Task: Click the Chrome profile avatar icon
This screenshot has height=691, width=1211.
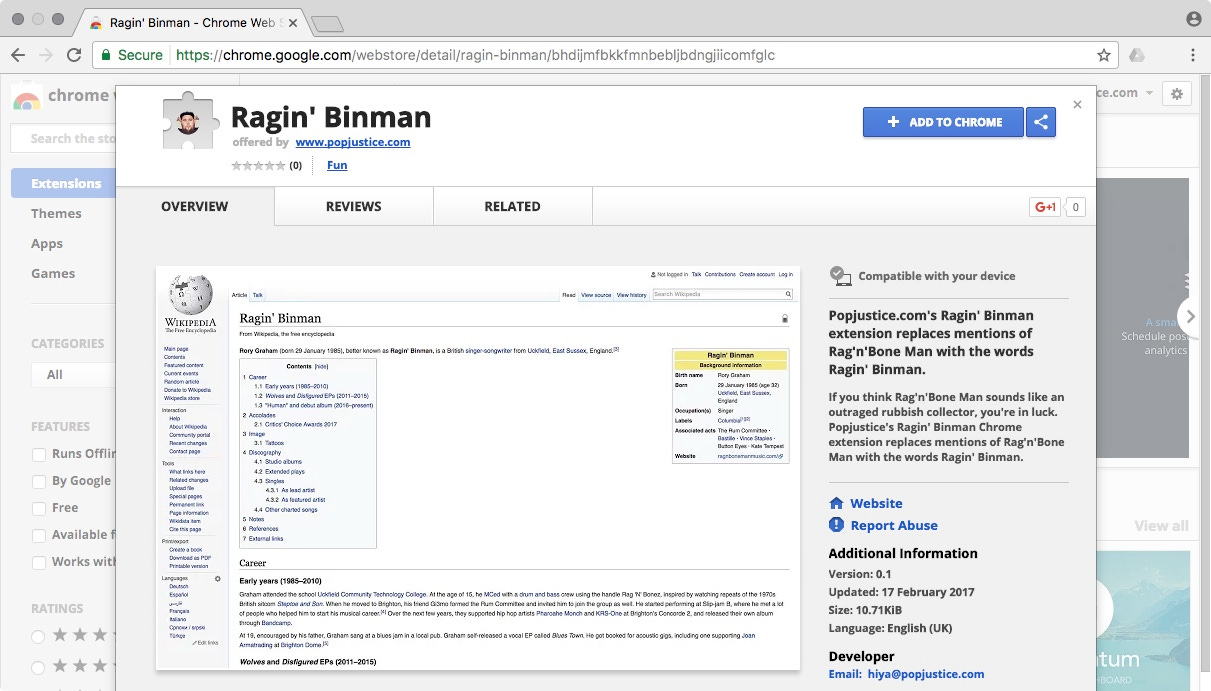Action: click(x=1194, y=19)
